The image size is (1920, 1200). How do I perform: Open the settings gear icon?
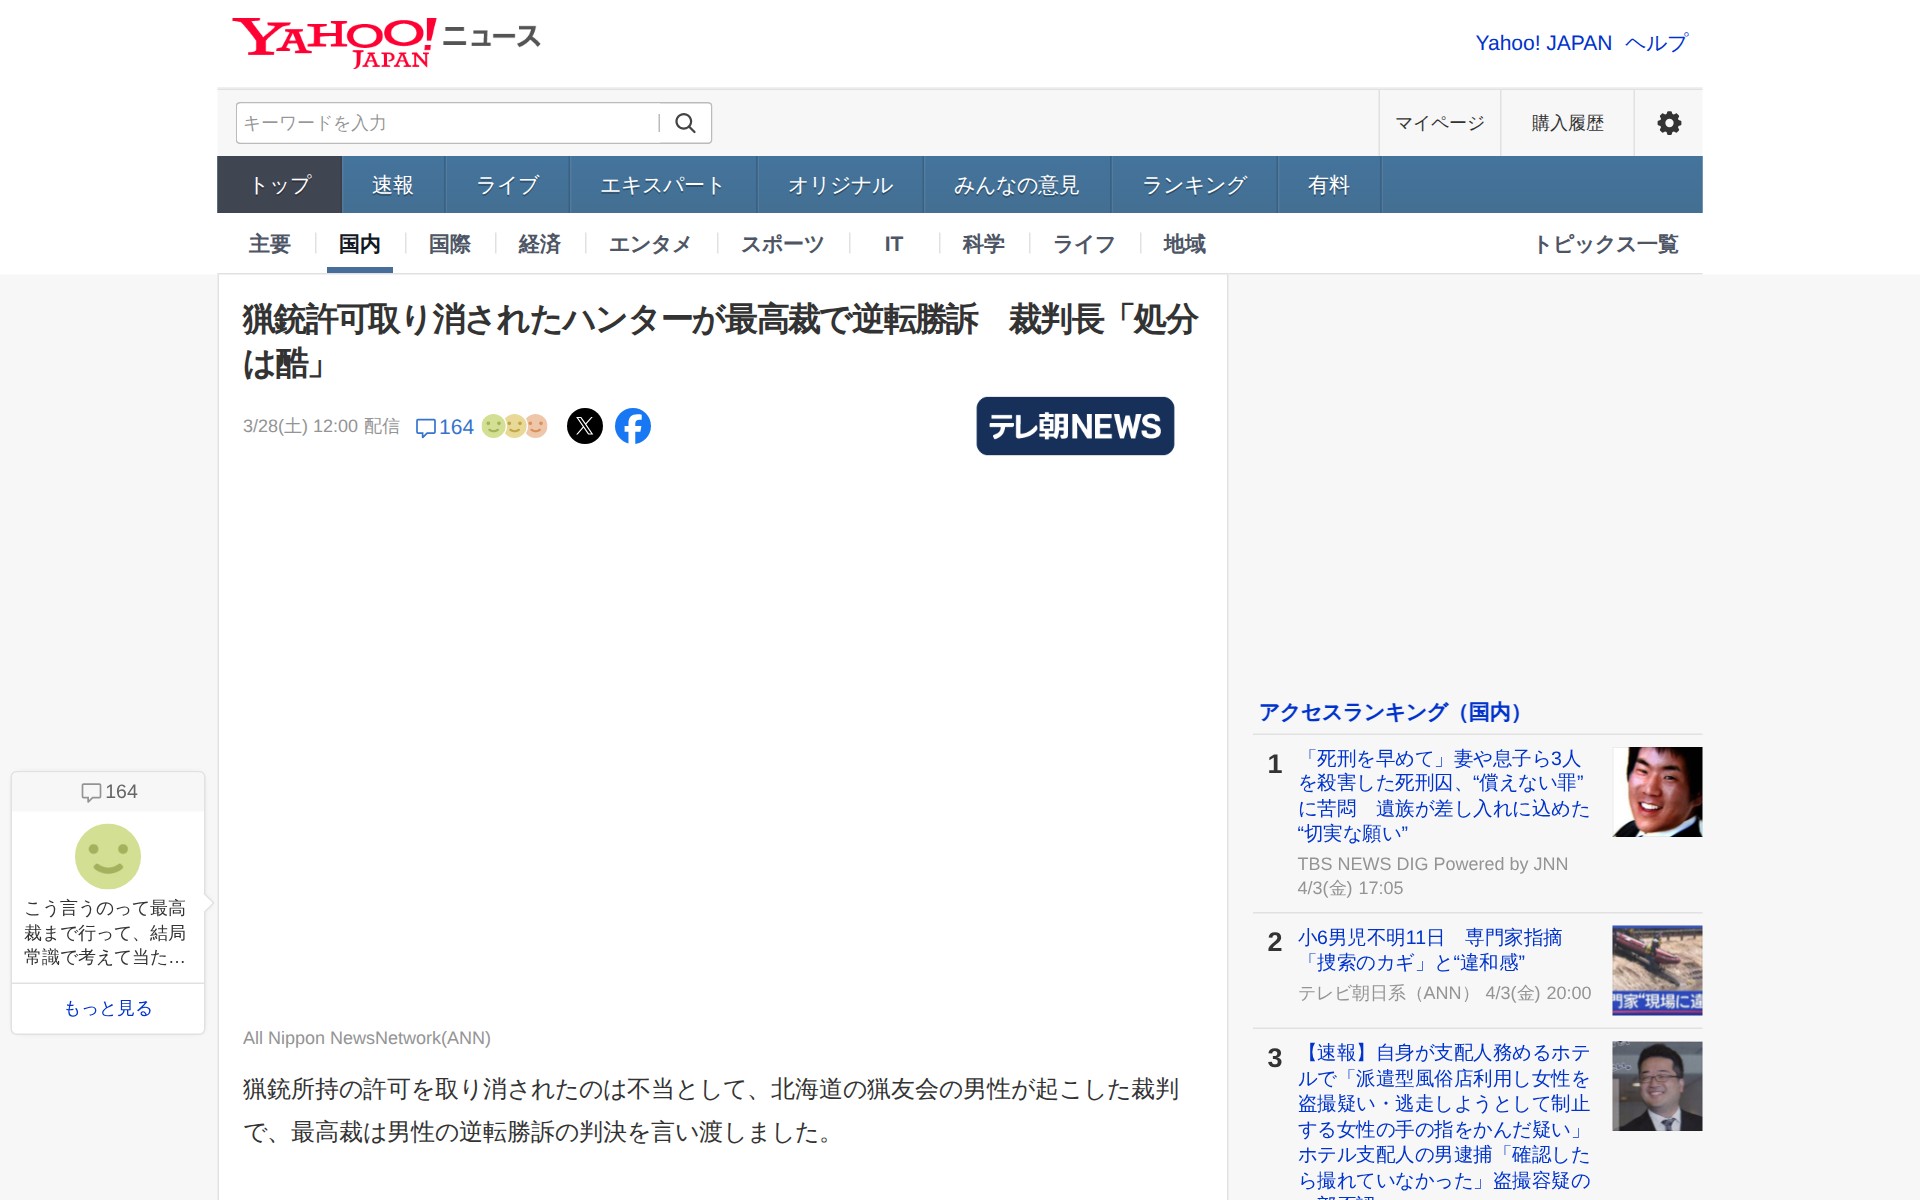[1668, 123]
